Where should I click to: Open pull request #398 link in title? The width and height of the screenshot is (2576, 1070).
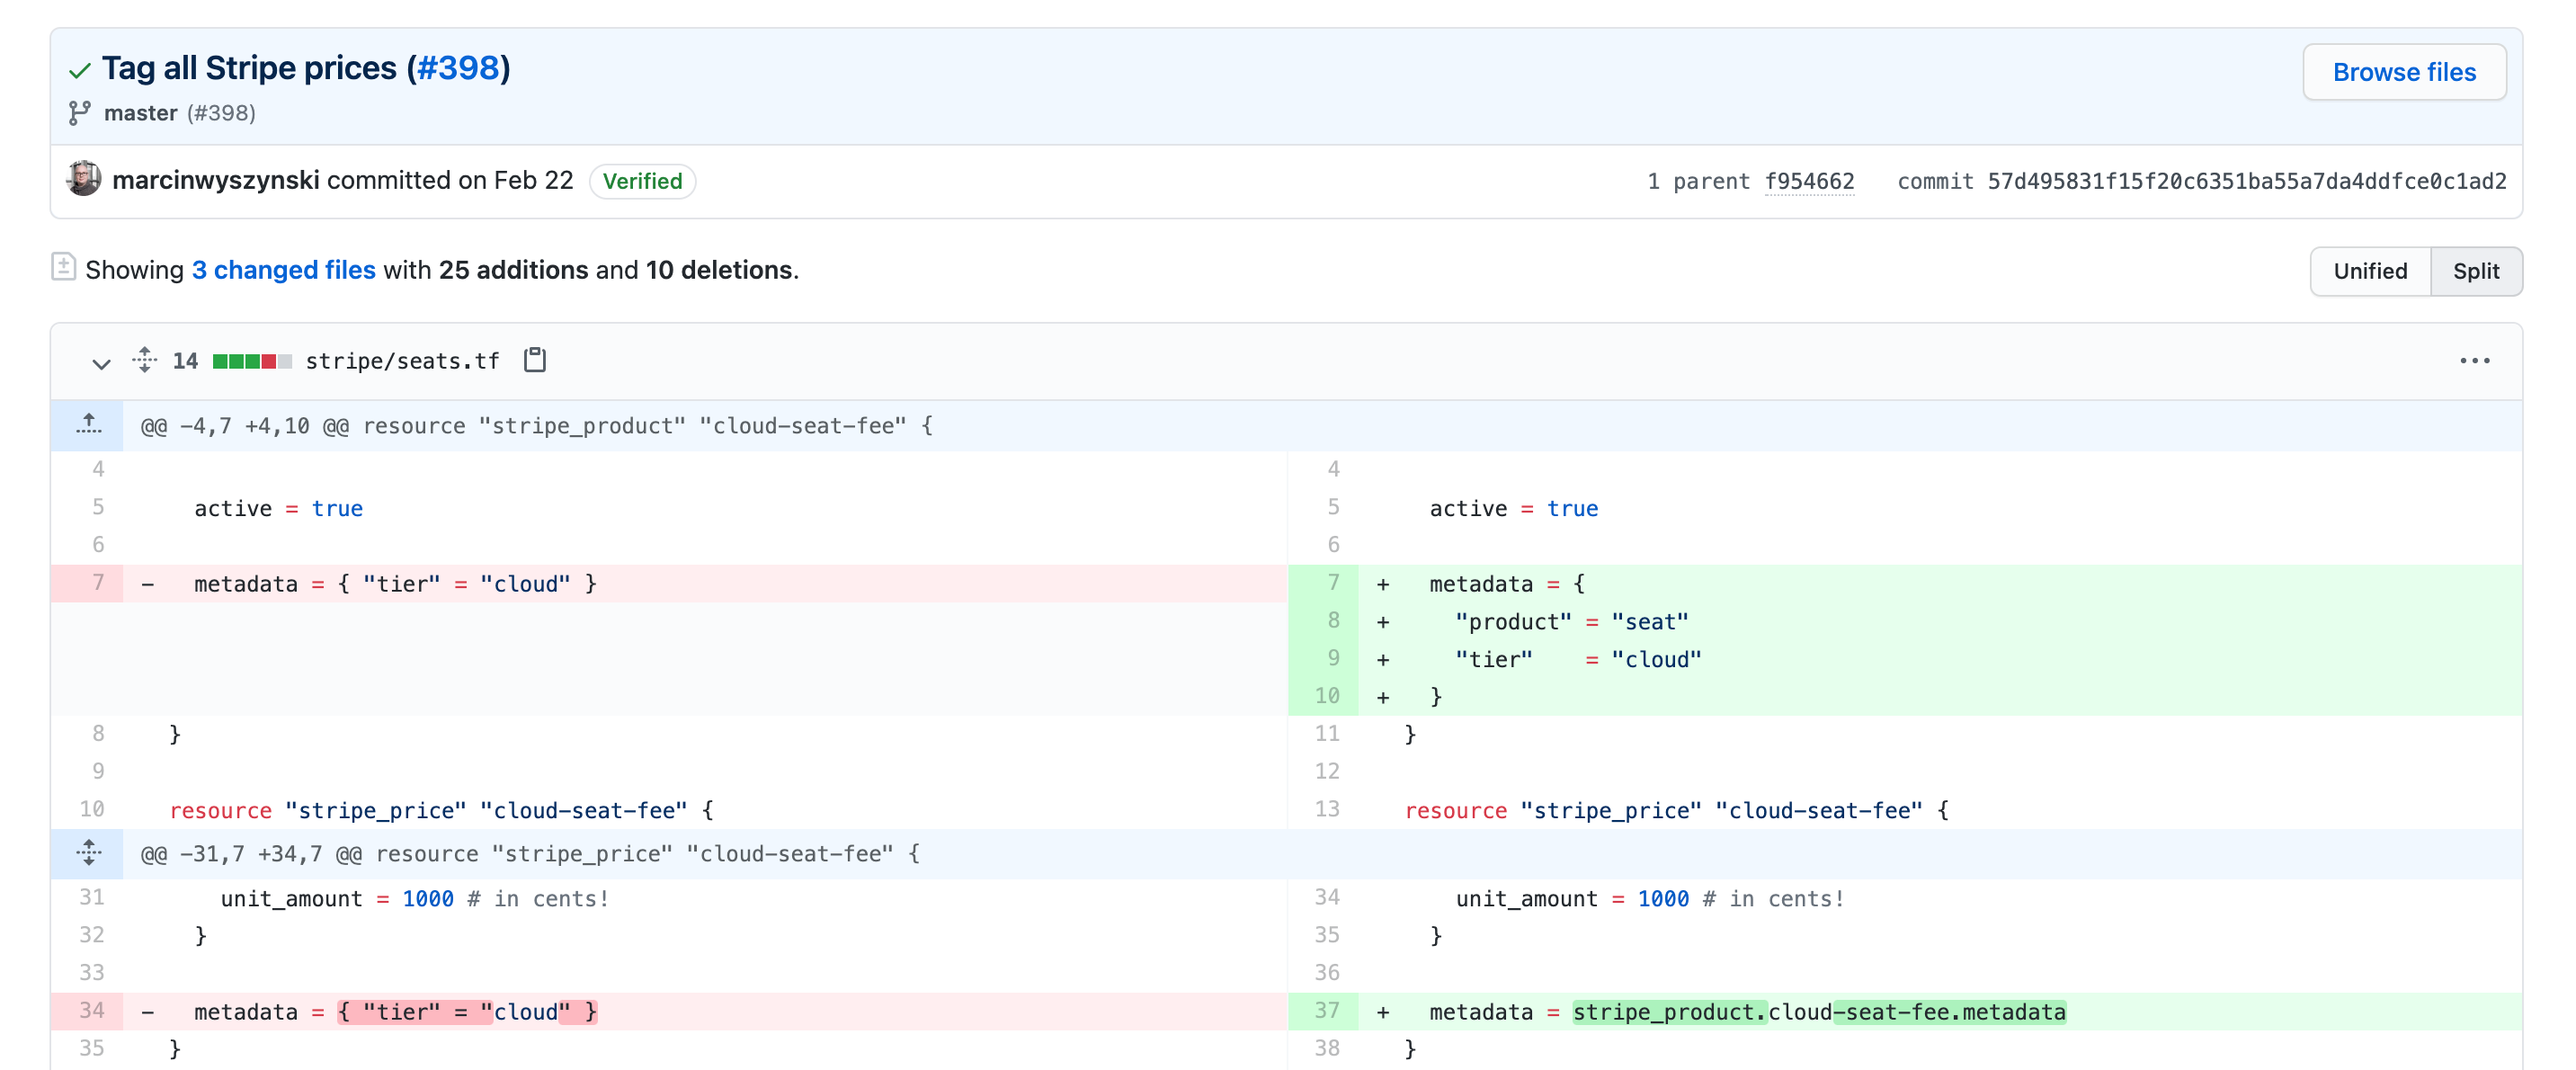pyautogui.click(x=458, y=68)
